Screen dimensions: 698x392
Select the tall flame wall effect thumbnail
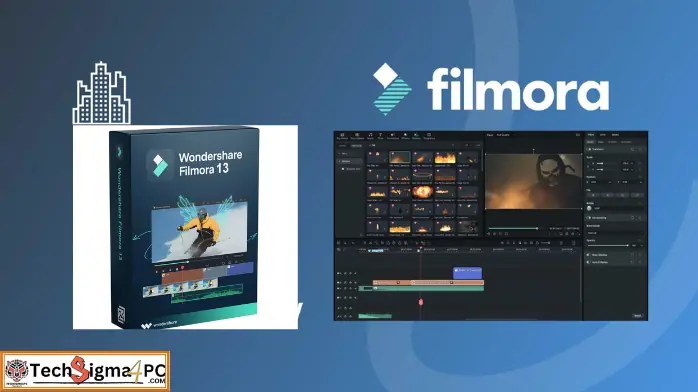pyautogui.click(x=445, y=158)
